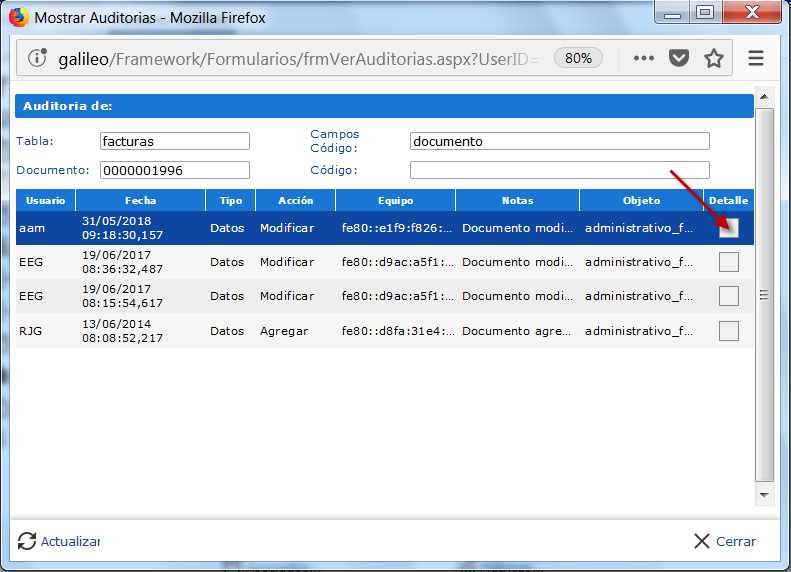Viewport: 791px width, 572px height.
Task: Check the Detalle box for 08:36:32,487 row
Action: tap(729, 262)
